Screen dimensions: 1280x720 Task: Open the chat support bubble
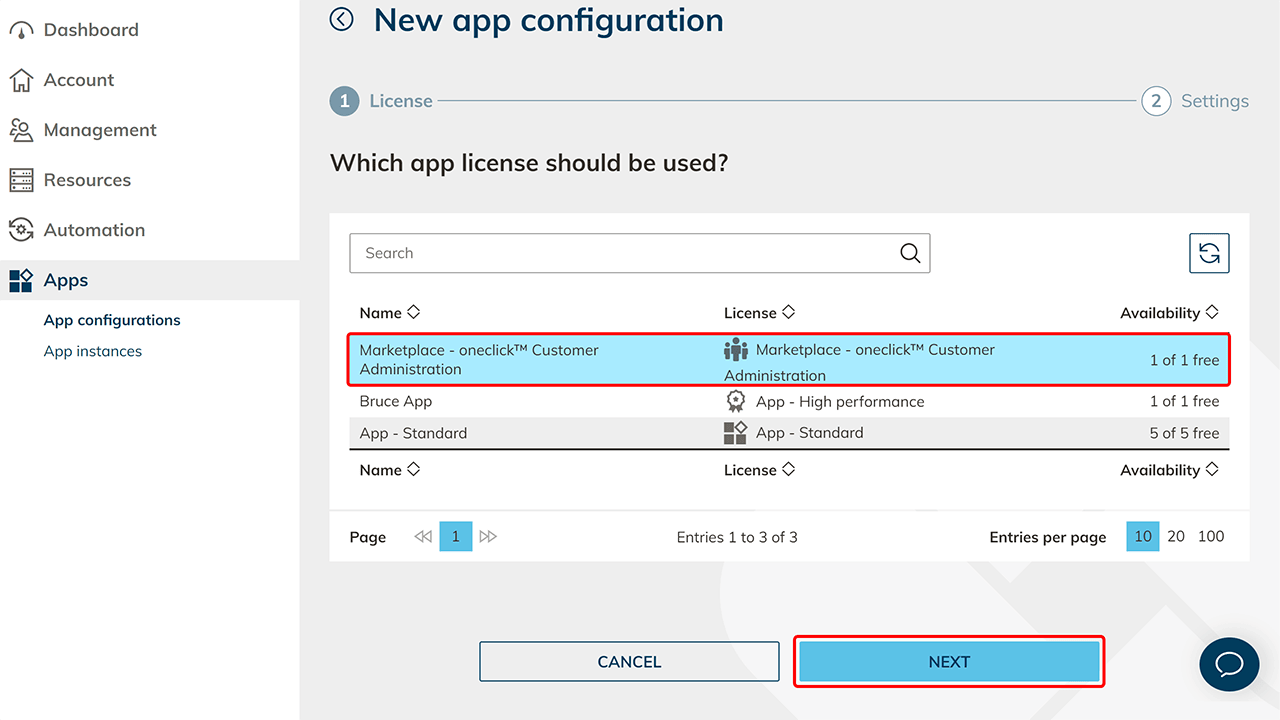tap(1229, 664)
